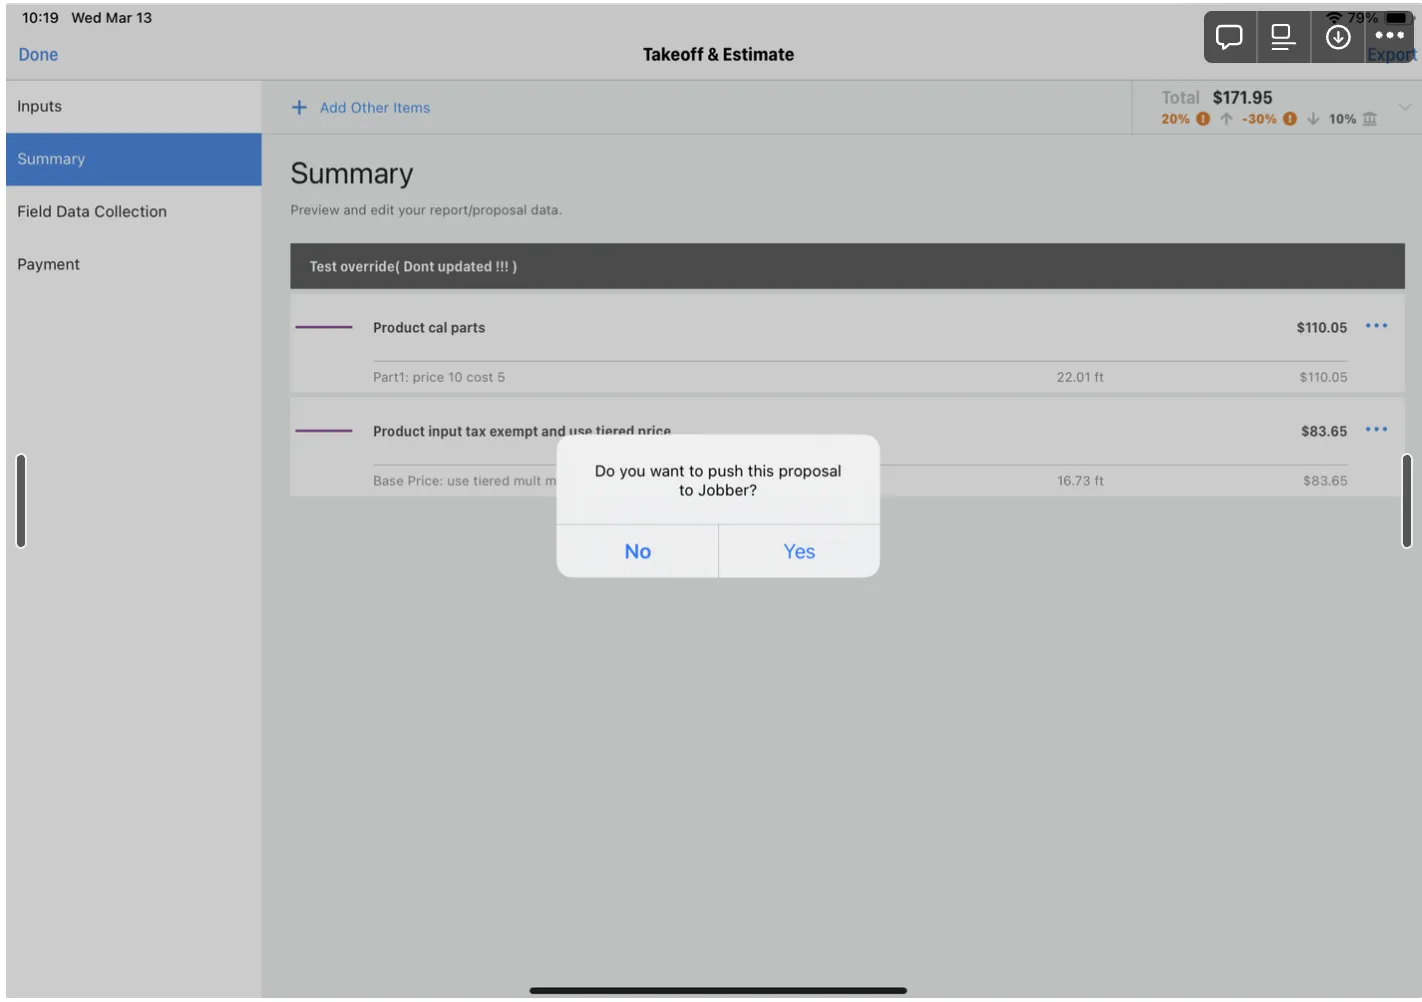
Task: Open options dots for Product input tax exempt
Action: [x=1377, y=429]
